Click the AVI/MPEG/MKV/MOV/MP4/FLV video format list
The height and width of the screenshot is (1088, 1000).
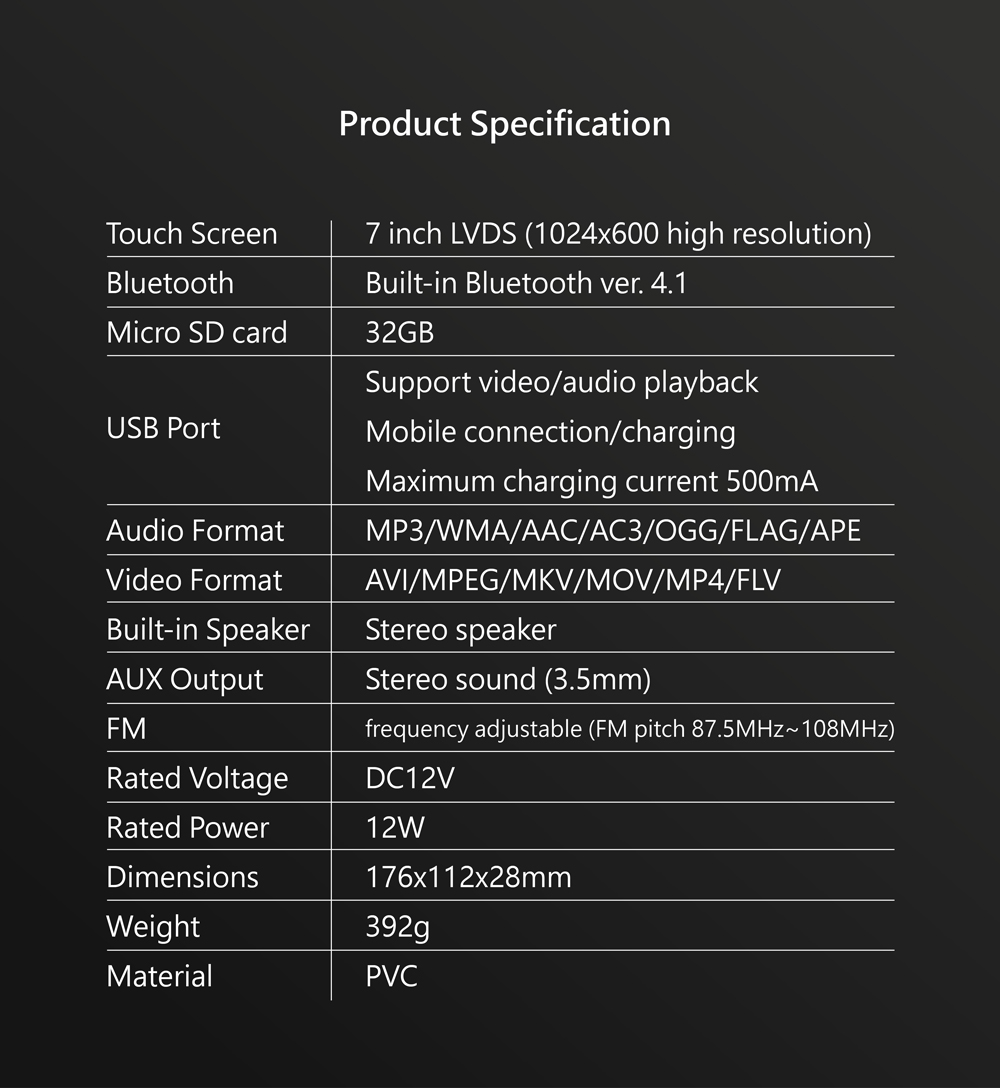pos(573,580)
